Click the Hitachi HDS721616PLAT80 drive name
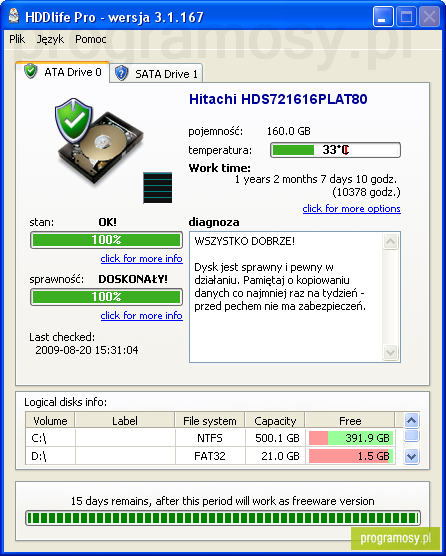The height and width of the screenshot is (556, 446). (x=278, y=99)
